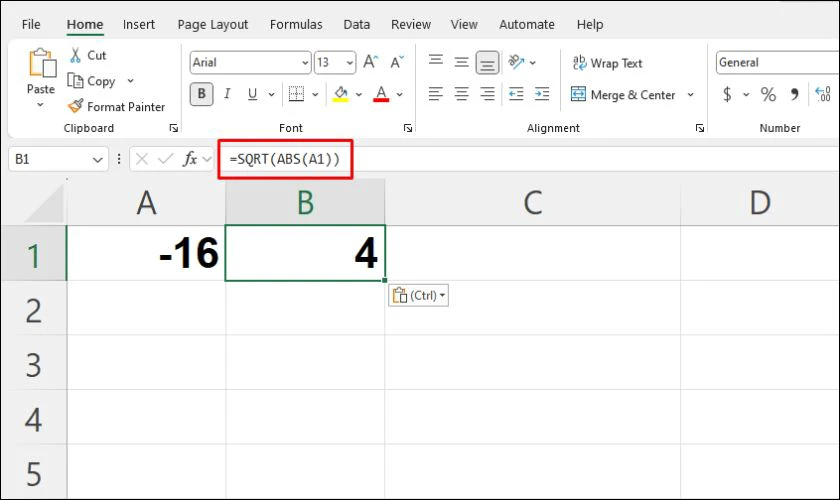Toggle Bold formatting

pyautogui.click(x=201, y=94)
